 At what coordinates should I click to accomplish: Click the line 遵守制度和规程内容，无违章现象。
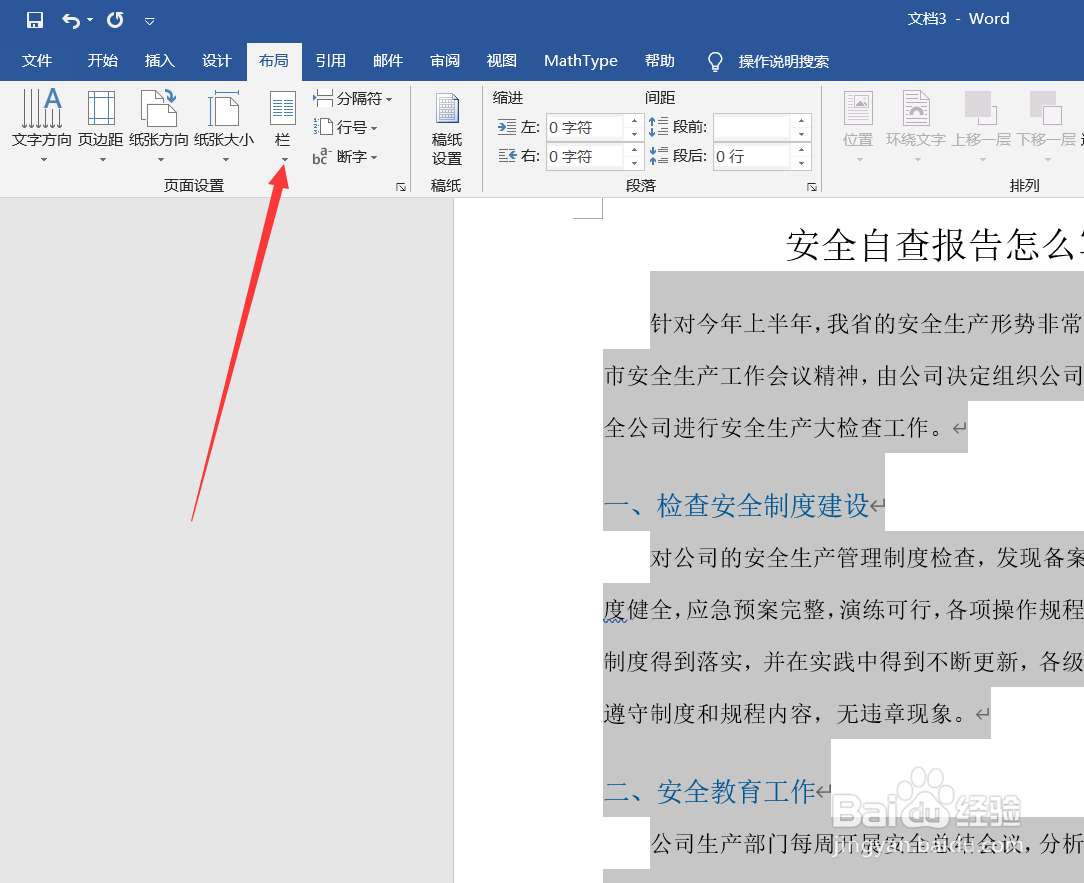[x=785, y=714]
